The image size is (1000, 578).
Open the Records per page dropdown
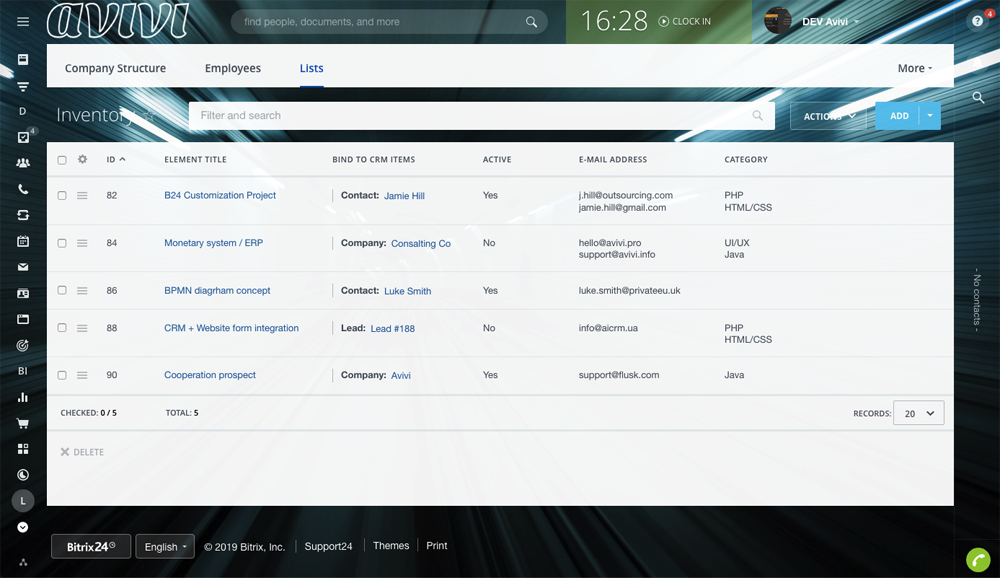click(917, 413)
